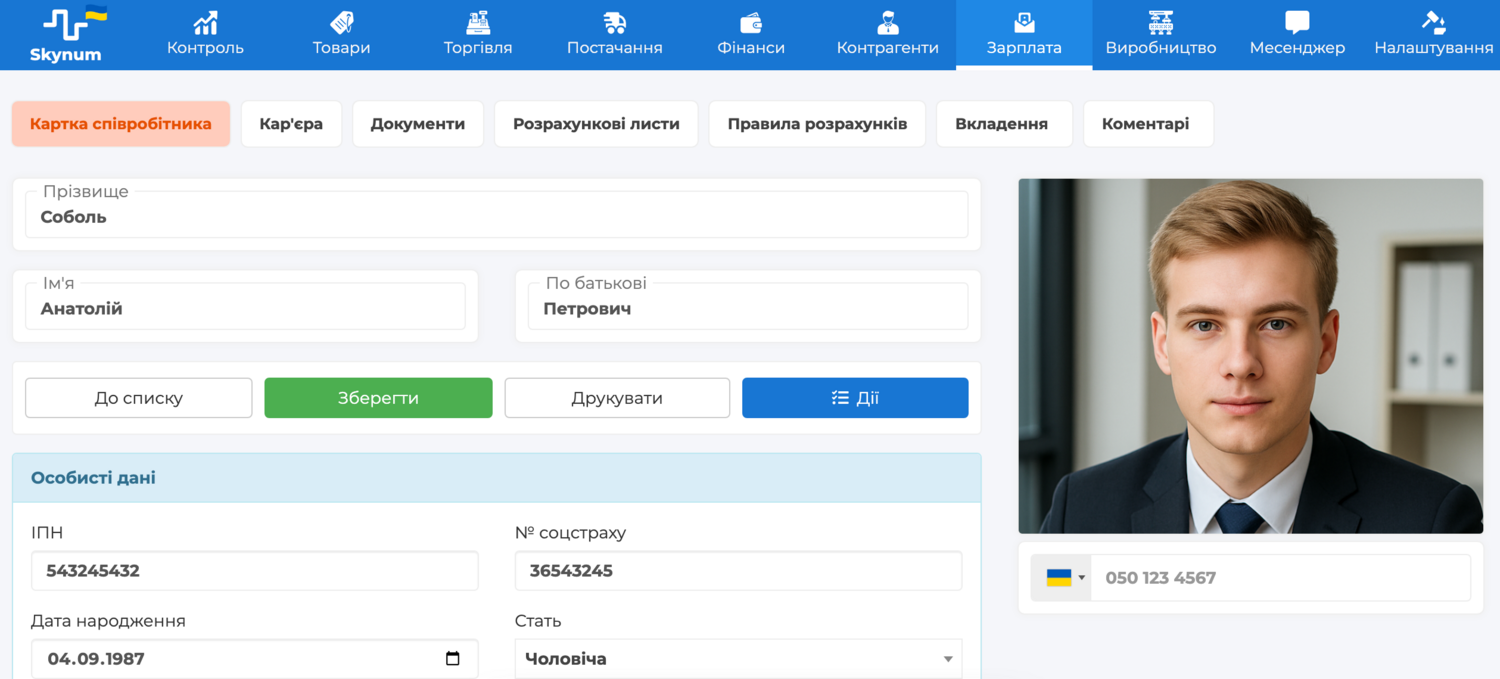This screenshot has height=679, width=1500.
Task: Open the Виробництво production icon
Action: [x=1160, y=23]
